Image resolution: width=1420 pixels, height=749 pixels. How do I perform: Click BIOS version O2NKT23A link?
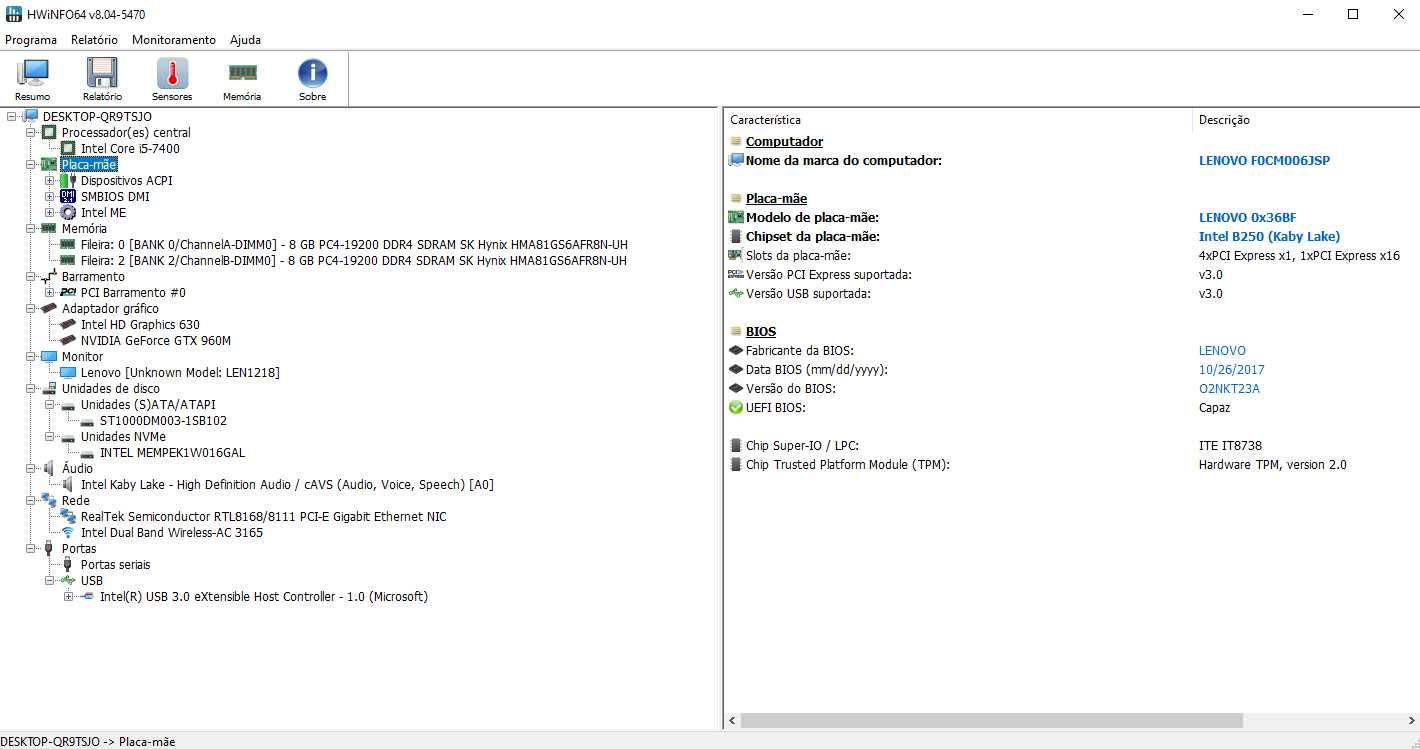click(1229, 389)
